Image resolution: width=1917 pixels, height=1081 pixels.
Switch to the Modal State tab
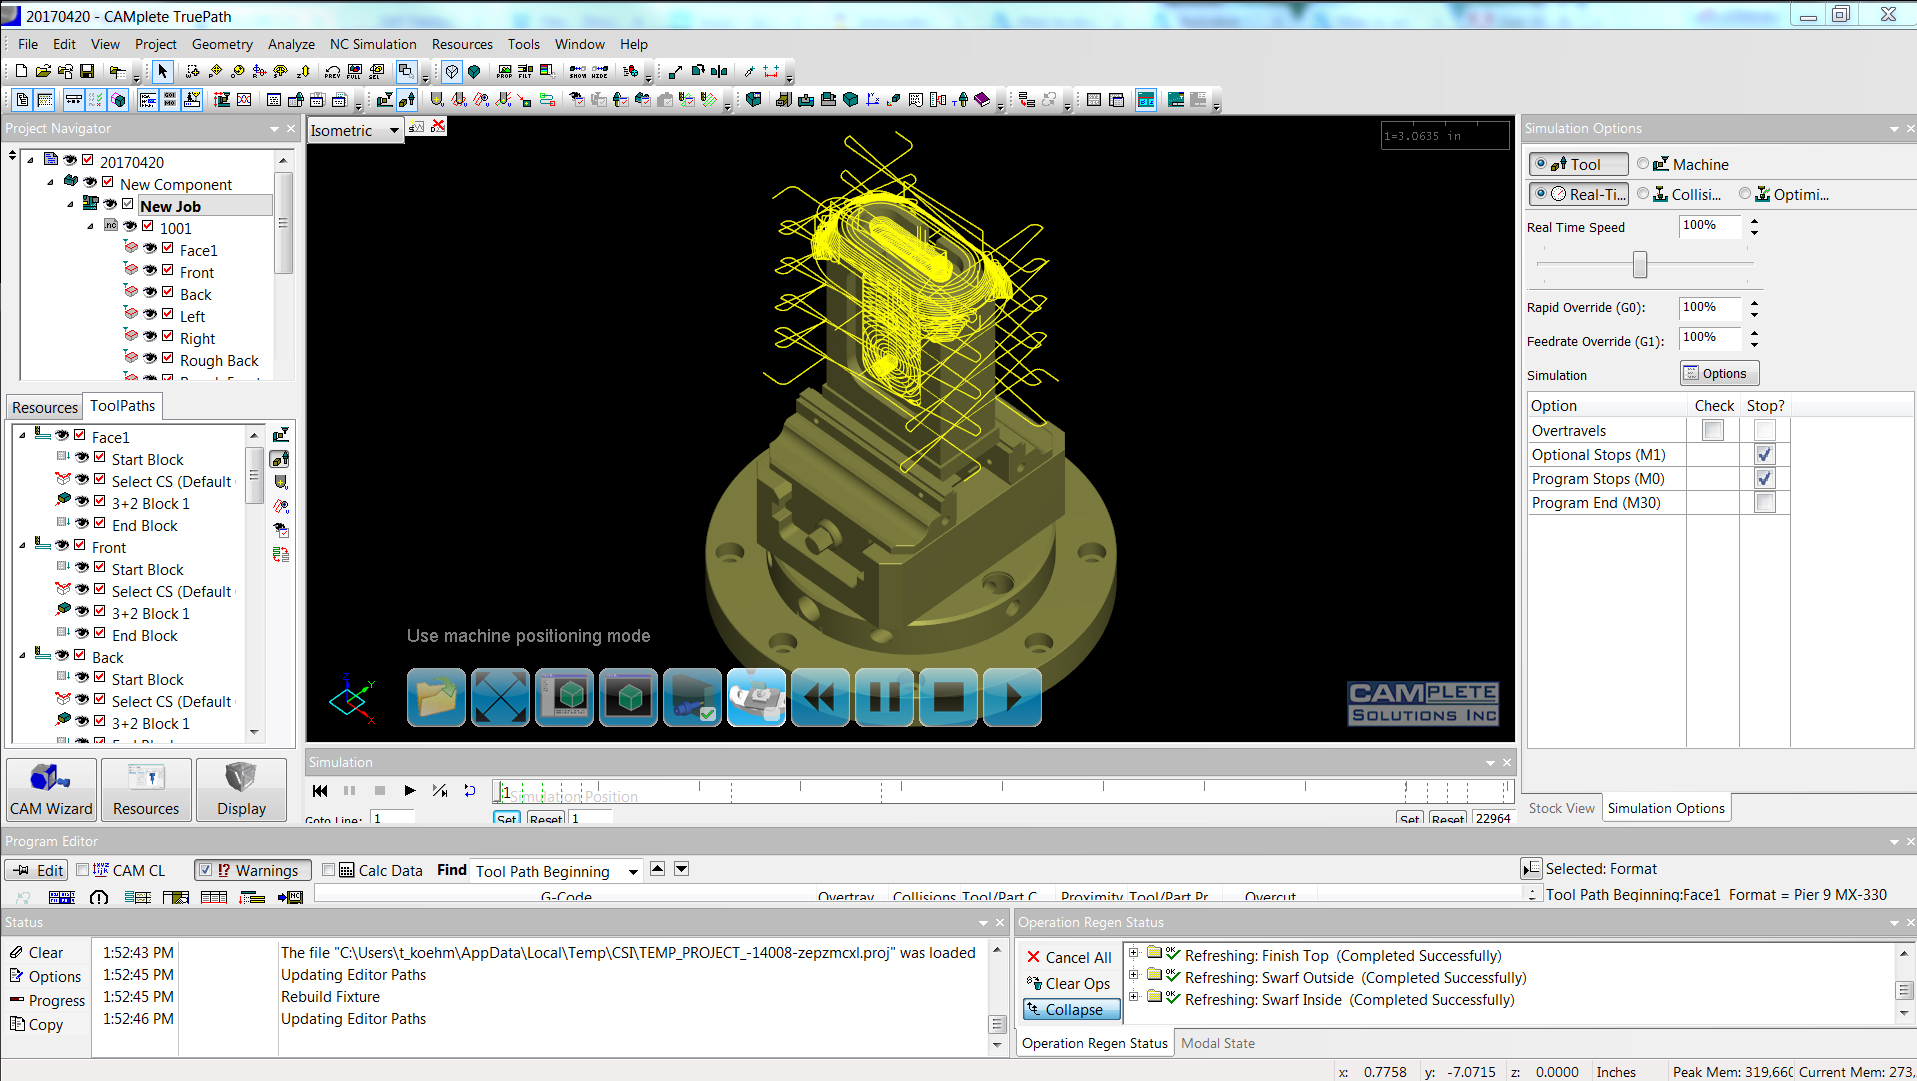(1218, 1043)
